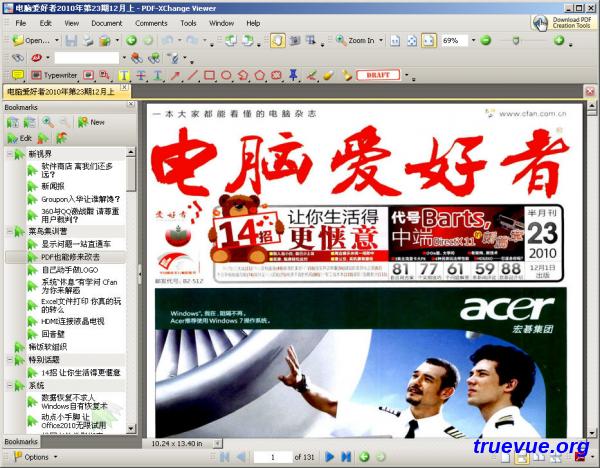Open the Comments menu
600x468 pixels.
point(151,23)
